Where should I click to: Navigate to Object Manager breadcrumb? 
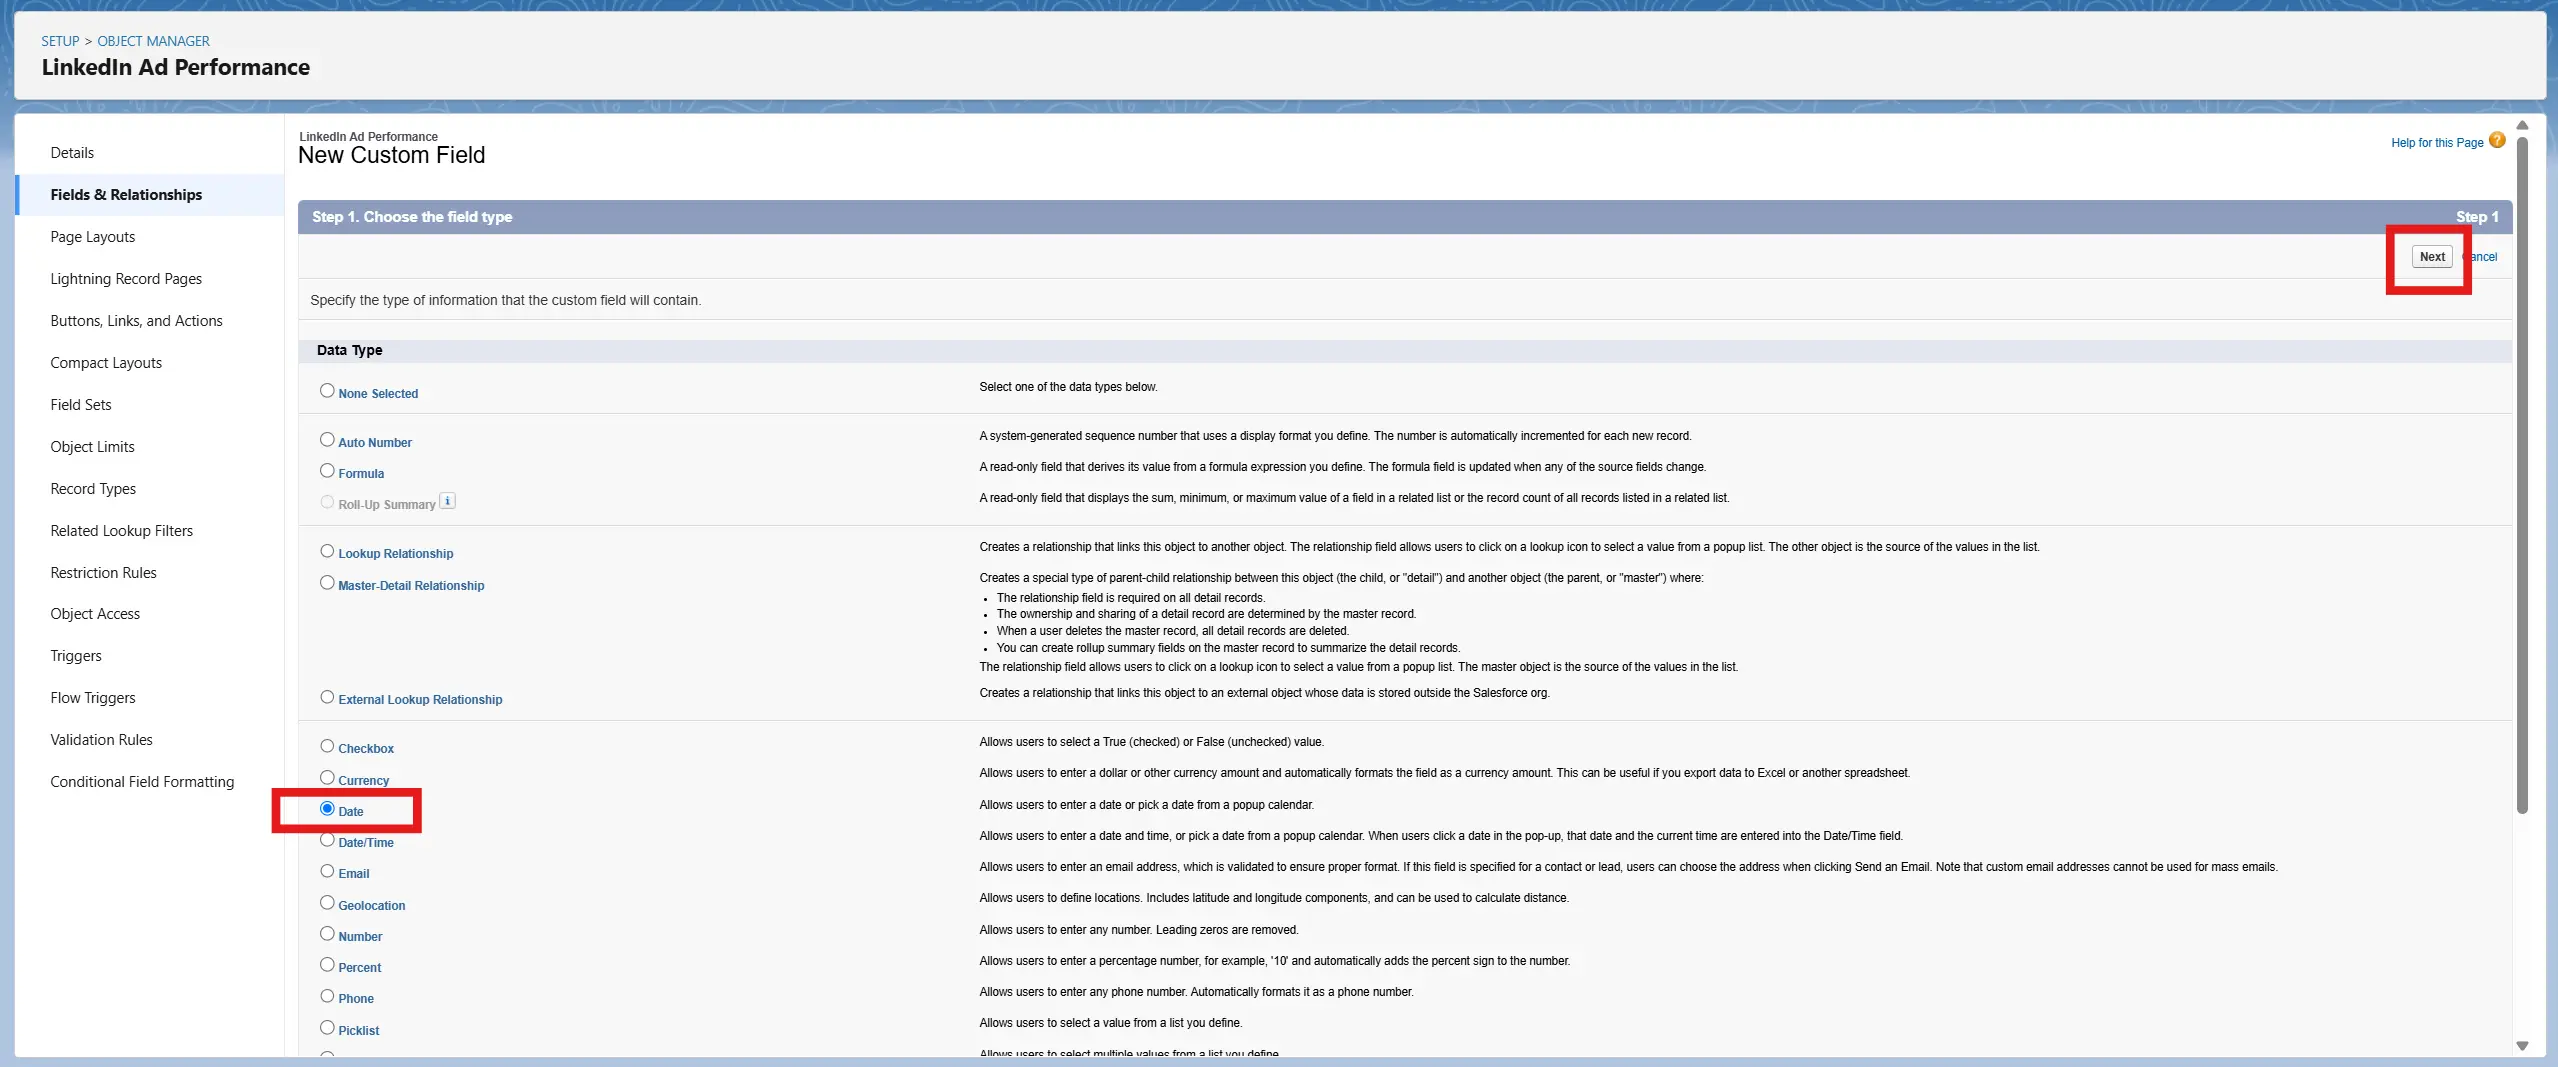[x=153, y=41]
